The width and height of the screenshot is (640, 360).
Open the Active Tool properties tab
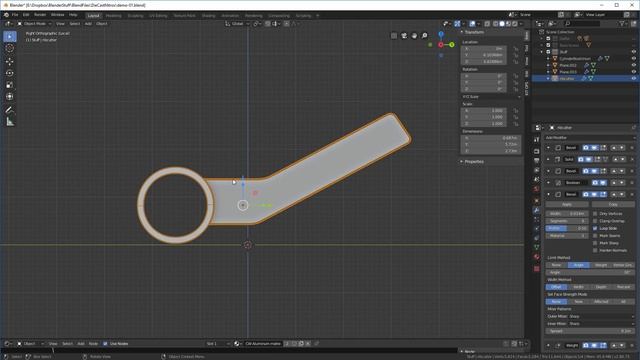[x=536, y=140]
